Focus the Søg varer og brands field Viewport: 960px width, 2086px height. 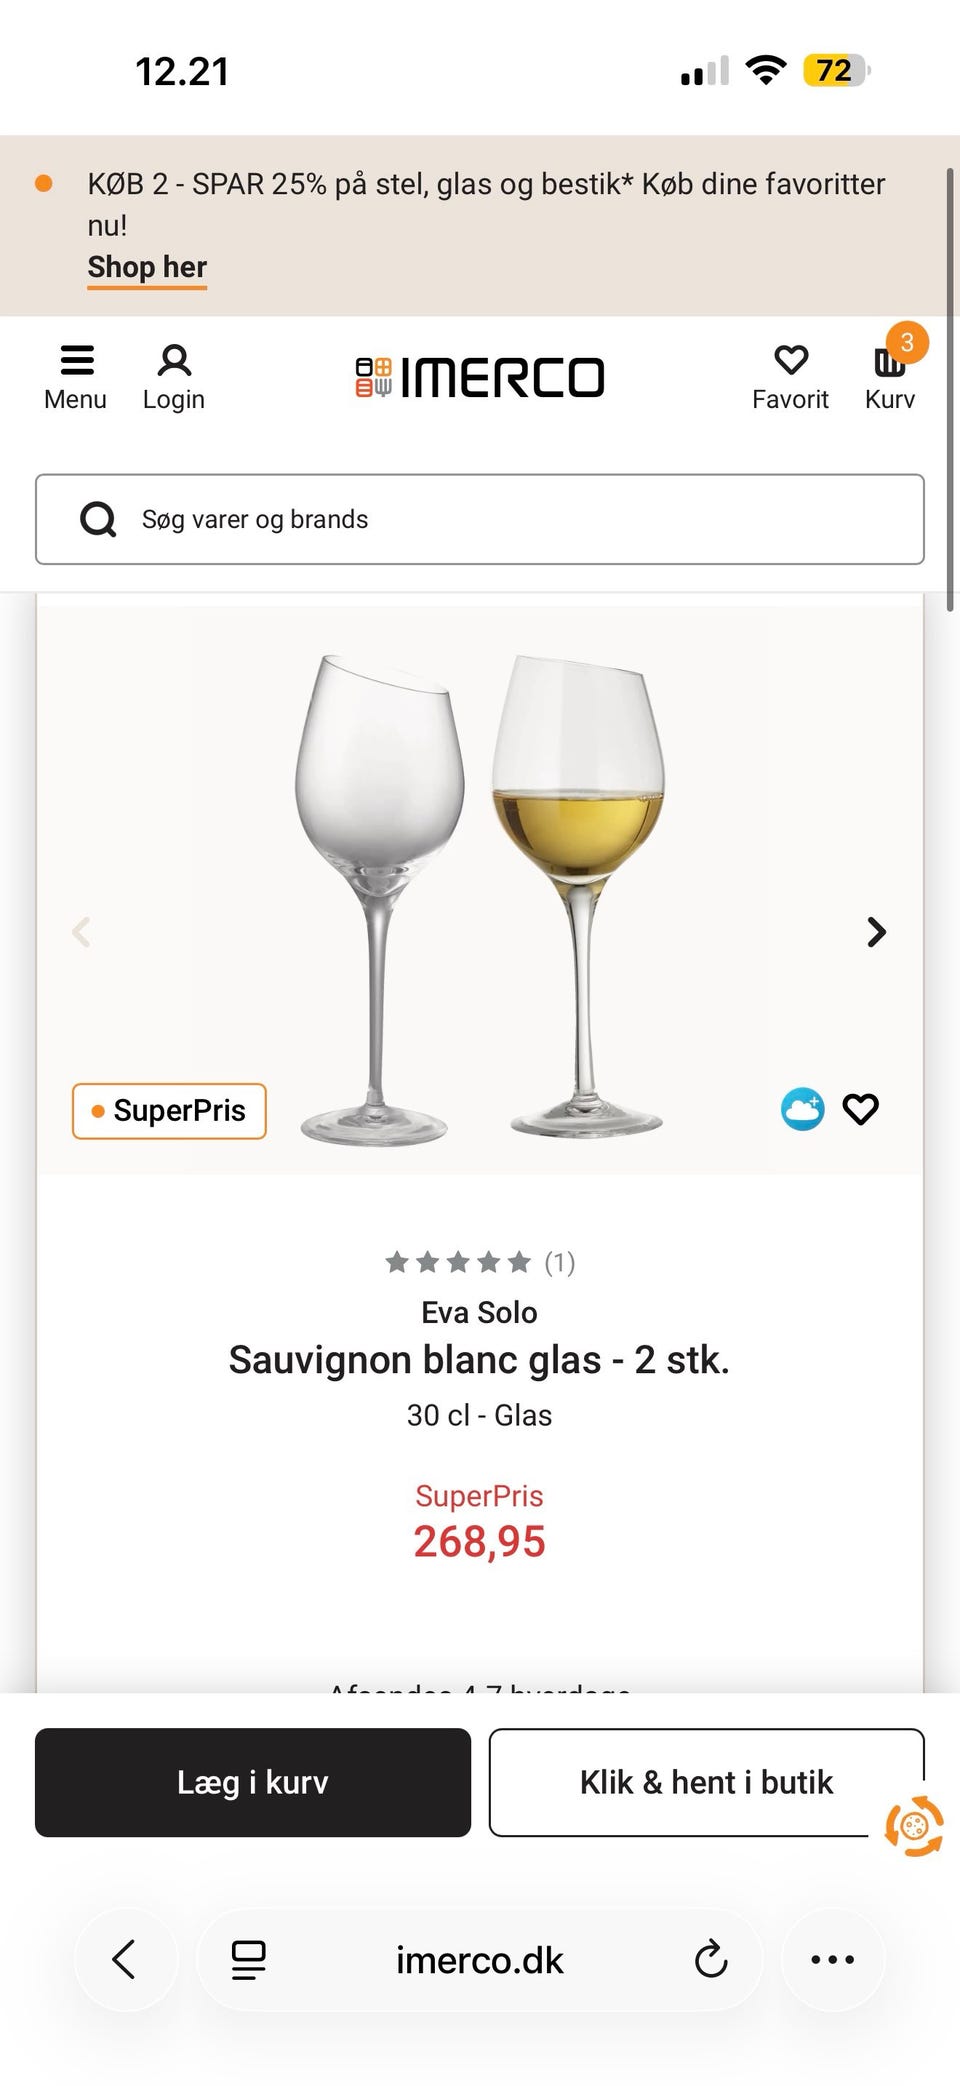480,519
